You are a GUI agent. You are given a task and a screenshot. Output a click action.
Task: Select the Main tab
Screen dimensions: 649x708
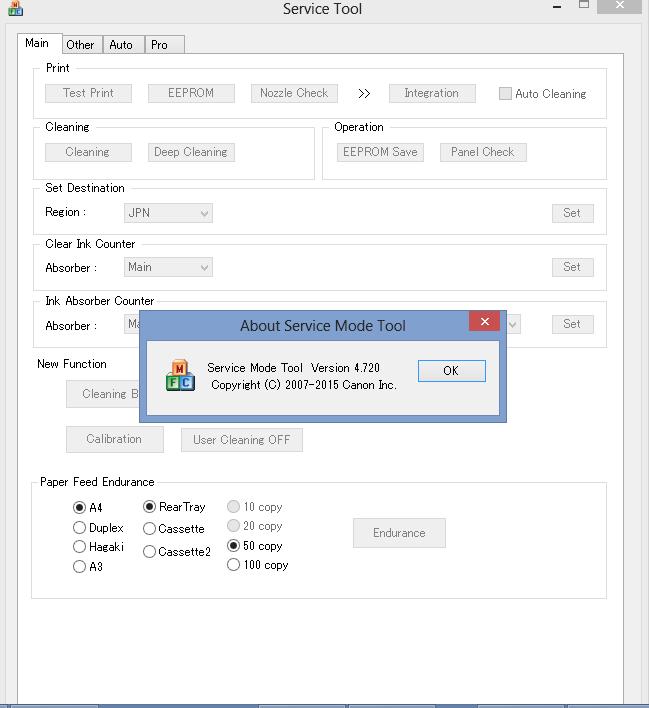(x=39, y=43)
